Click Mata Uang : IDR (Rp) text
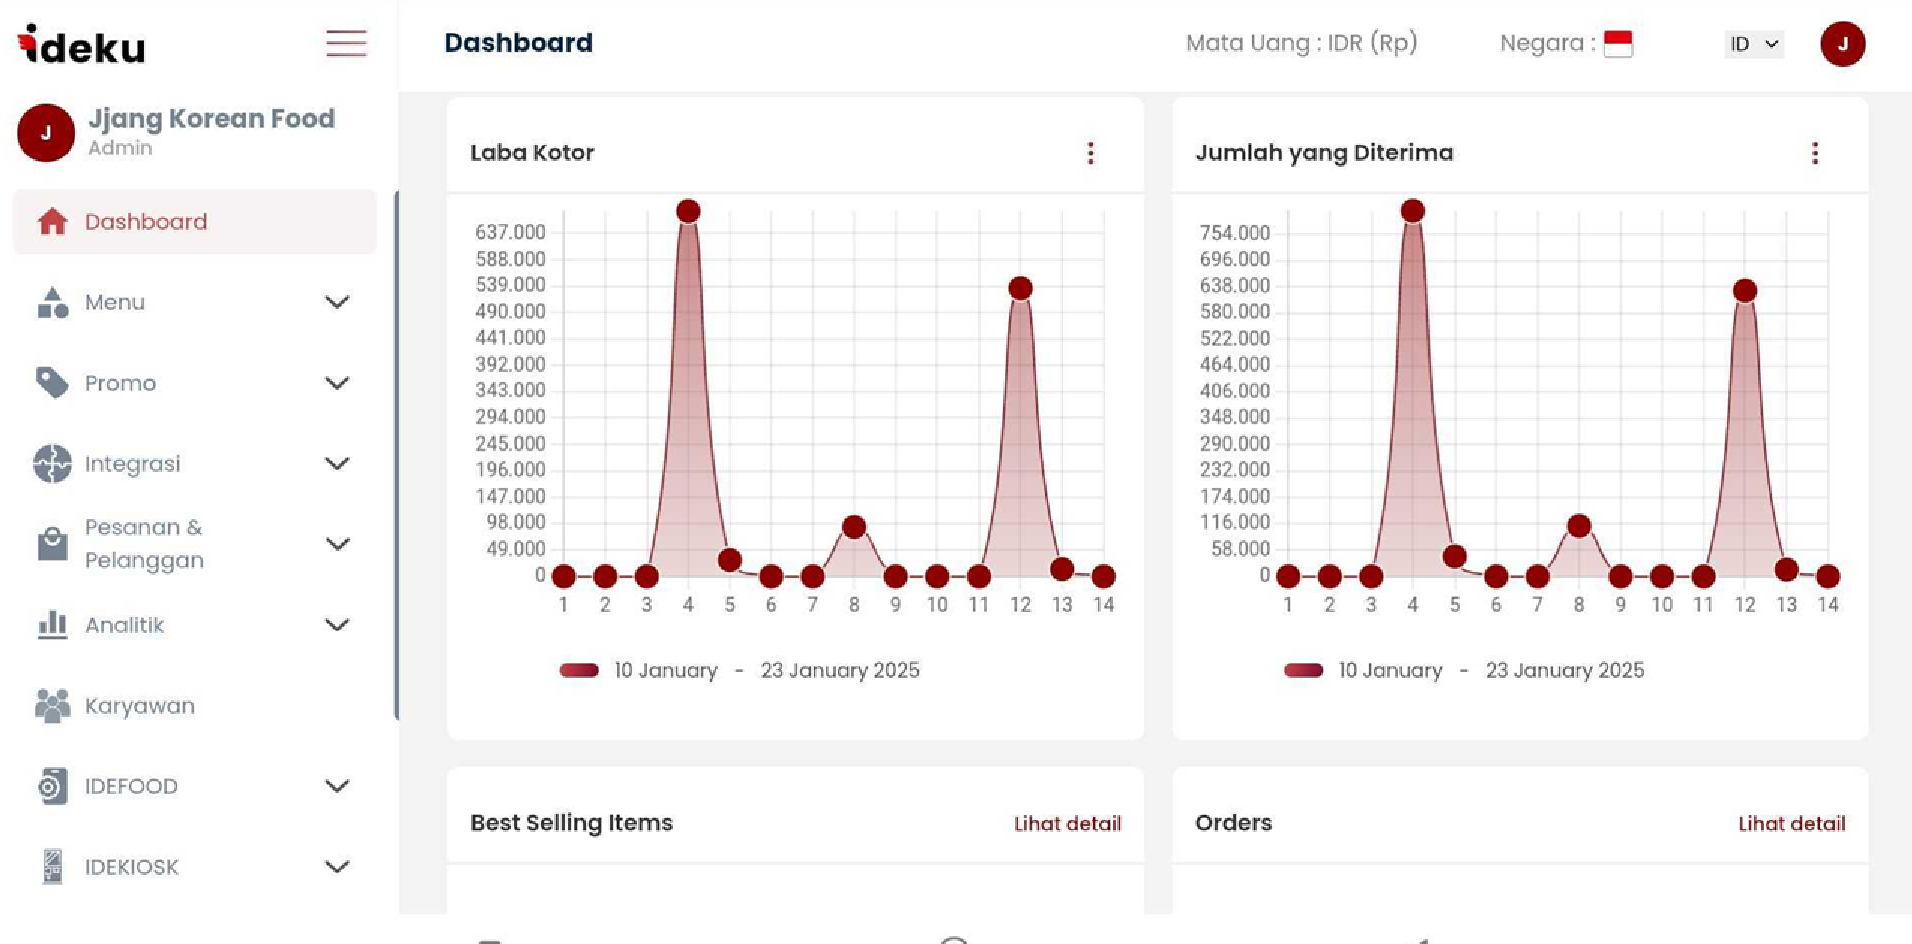 (1301, 43)
